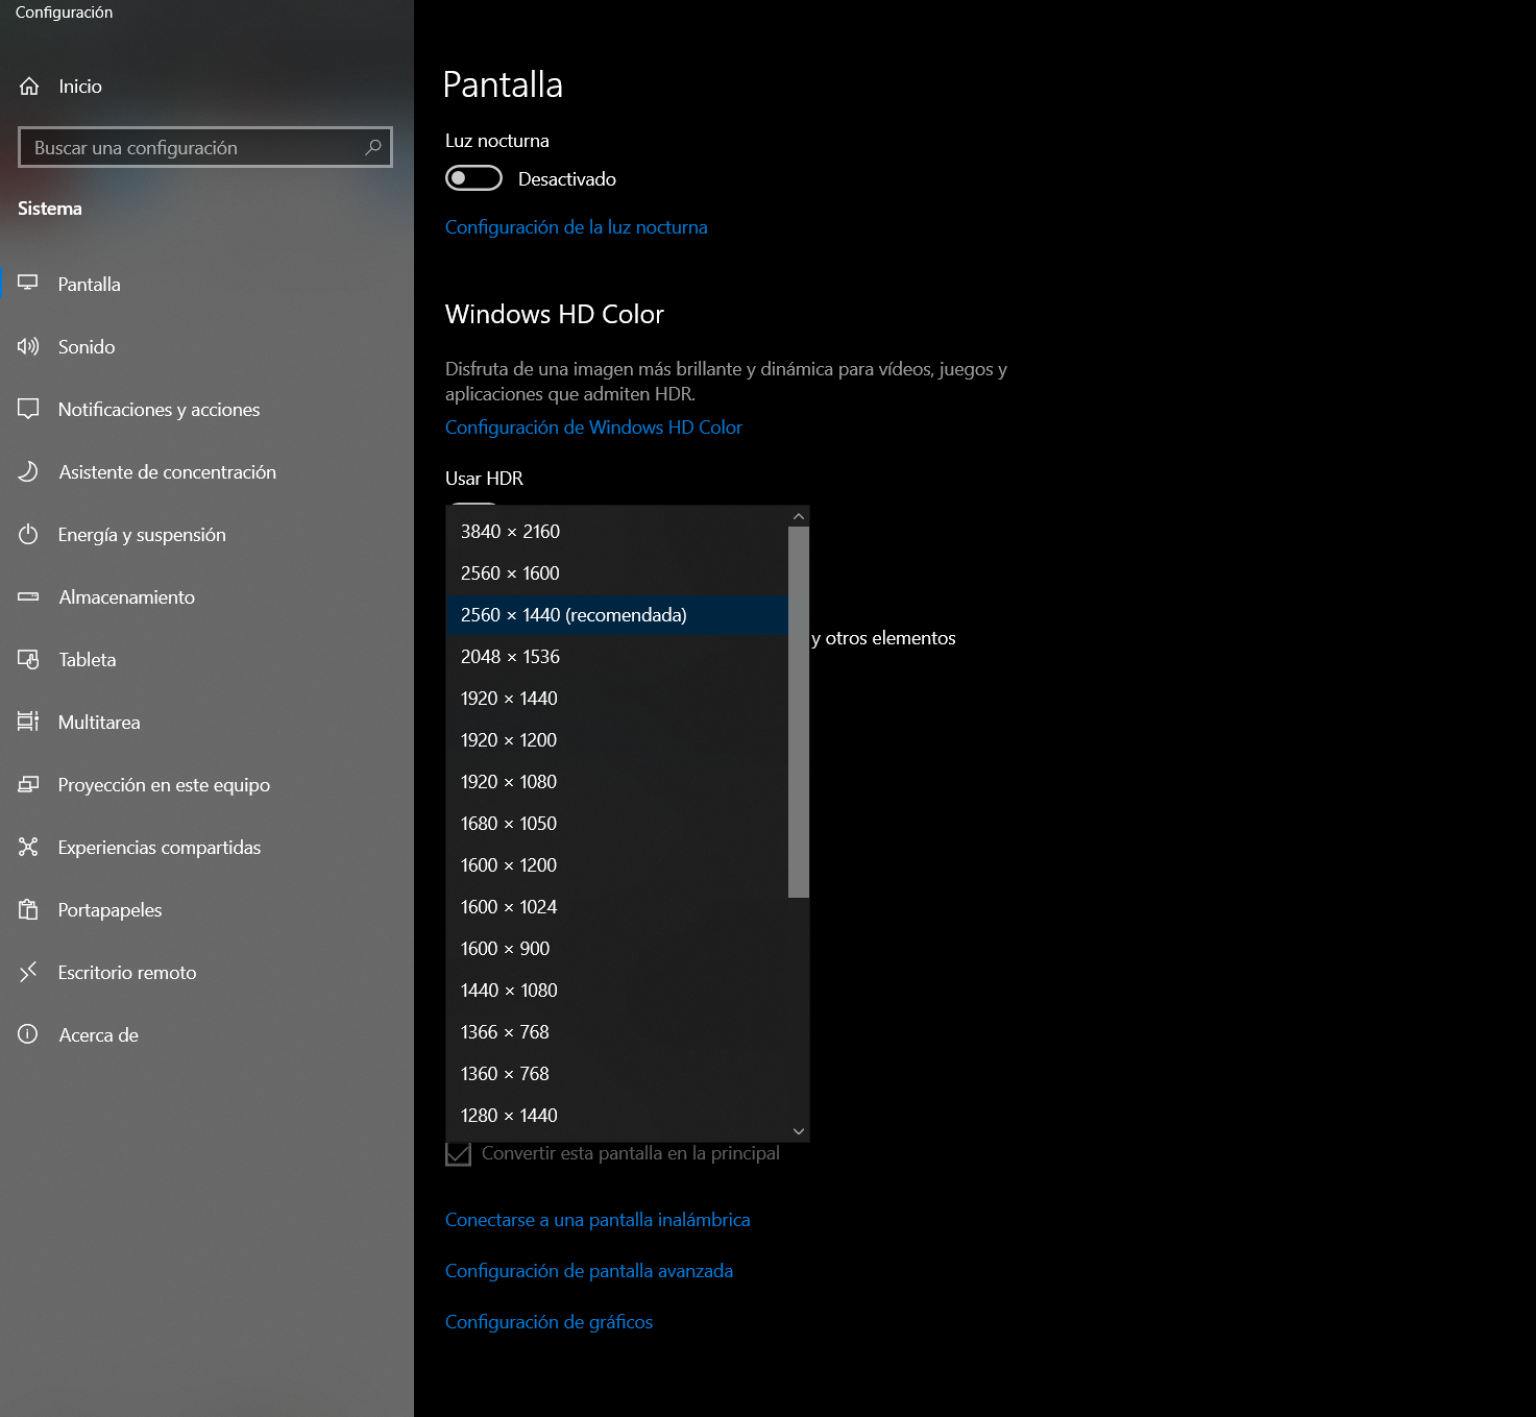Screen dimensions: 1536x1417
Task: Toggle the Luz nocturna switch
Action: (473, 178)
